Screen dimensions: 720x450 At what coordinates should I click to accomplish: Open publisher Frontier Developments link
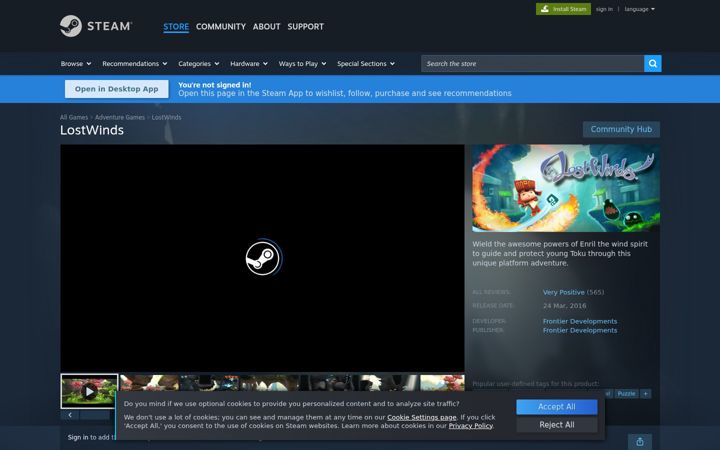579,330
